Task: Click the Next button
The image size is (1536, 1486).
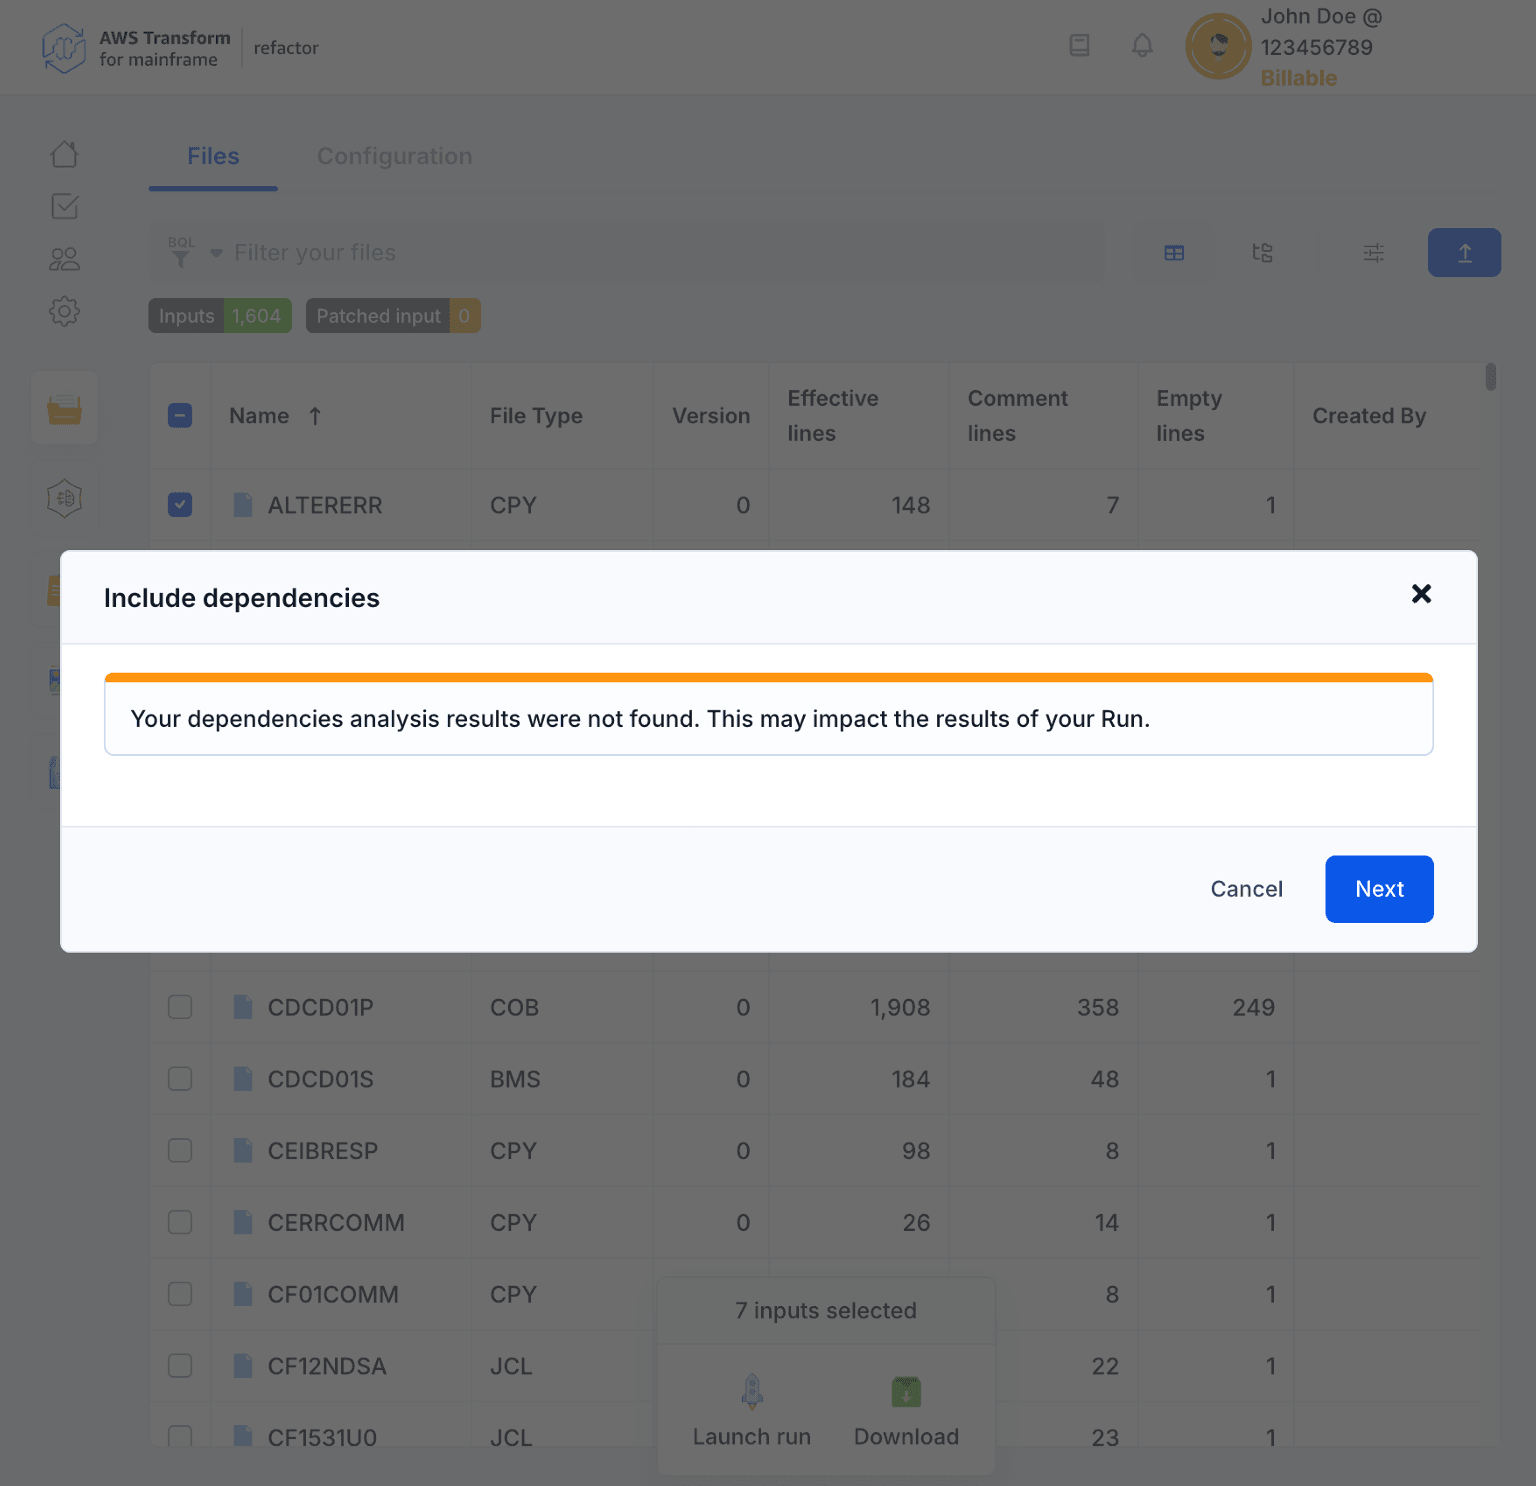Action: click(1379, 889)
